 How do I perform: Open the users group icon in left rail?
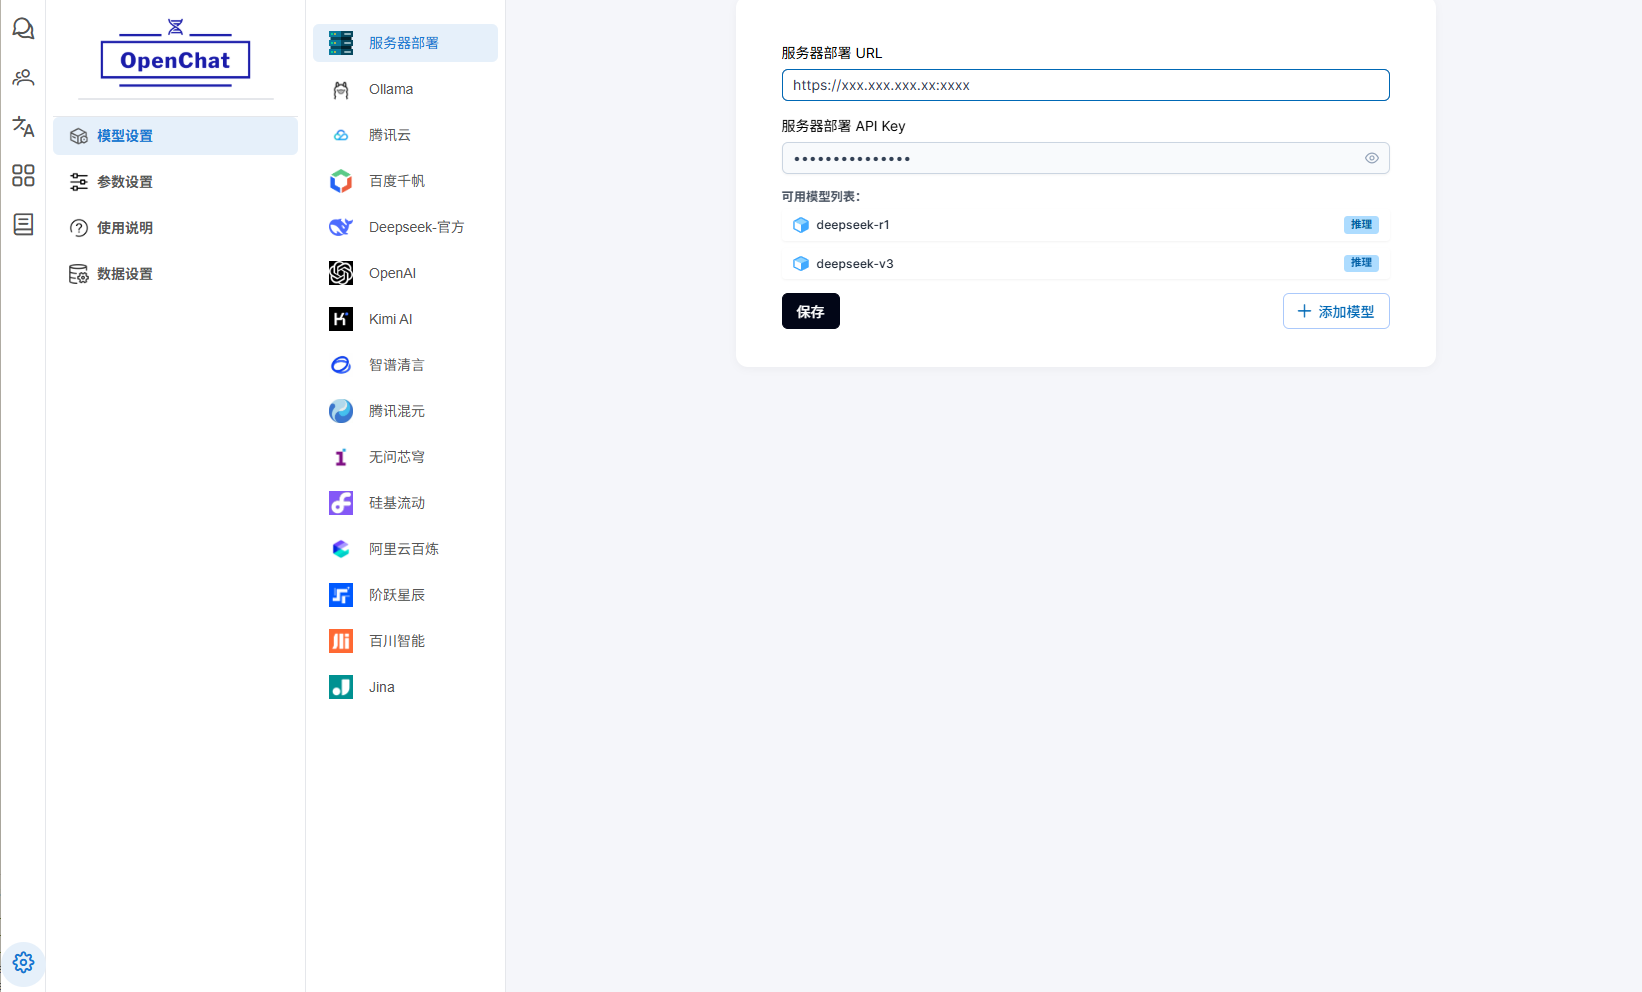[x=23, y=77]
